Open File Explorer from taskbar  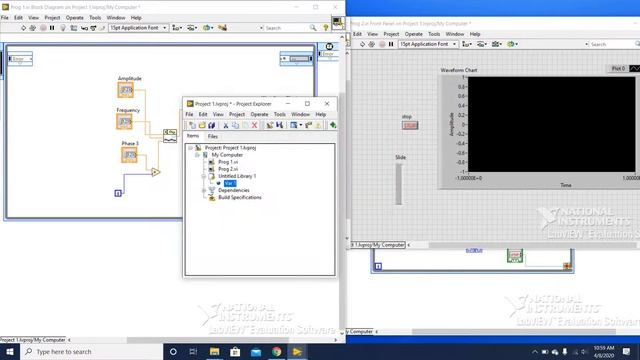pyautogui.click(x=214, y=351)
